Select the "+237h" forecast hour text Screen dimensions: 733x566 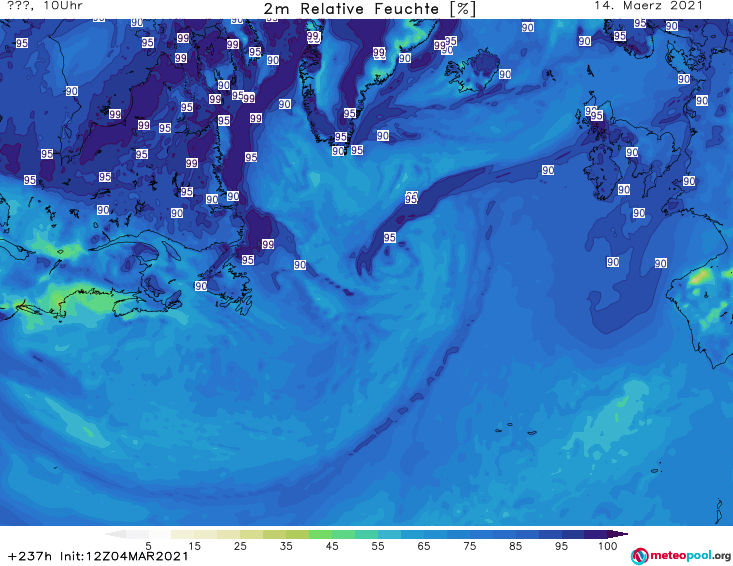pos(30,556)
